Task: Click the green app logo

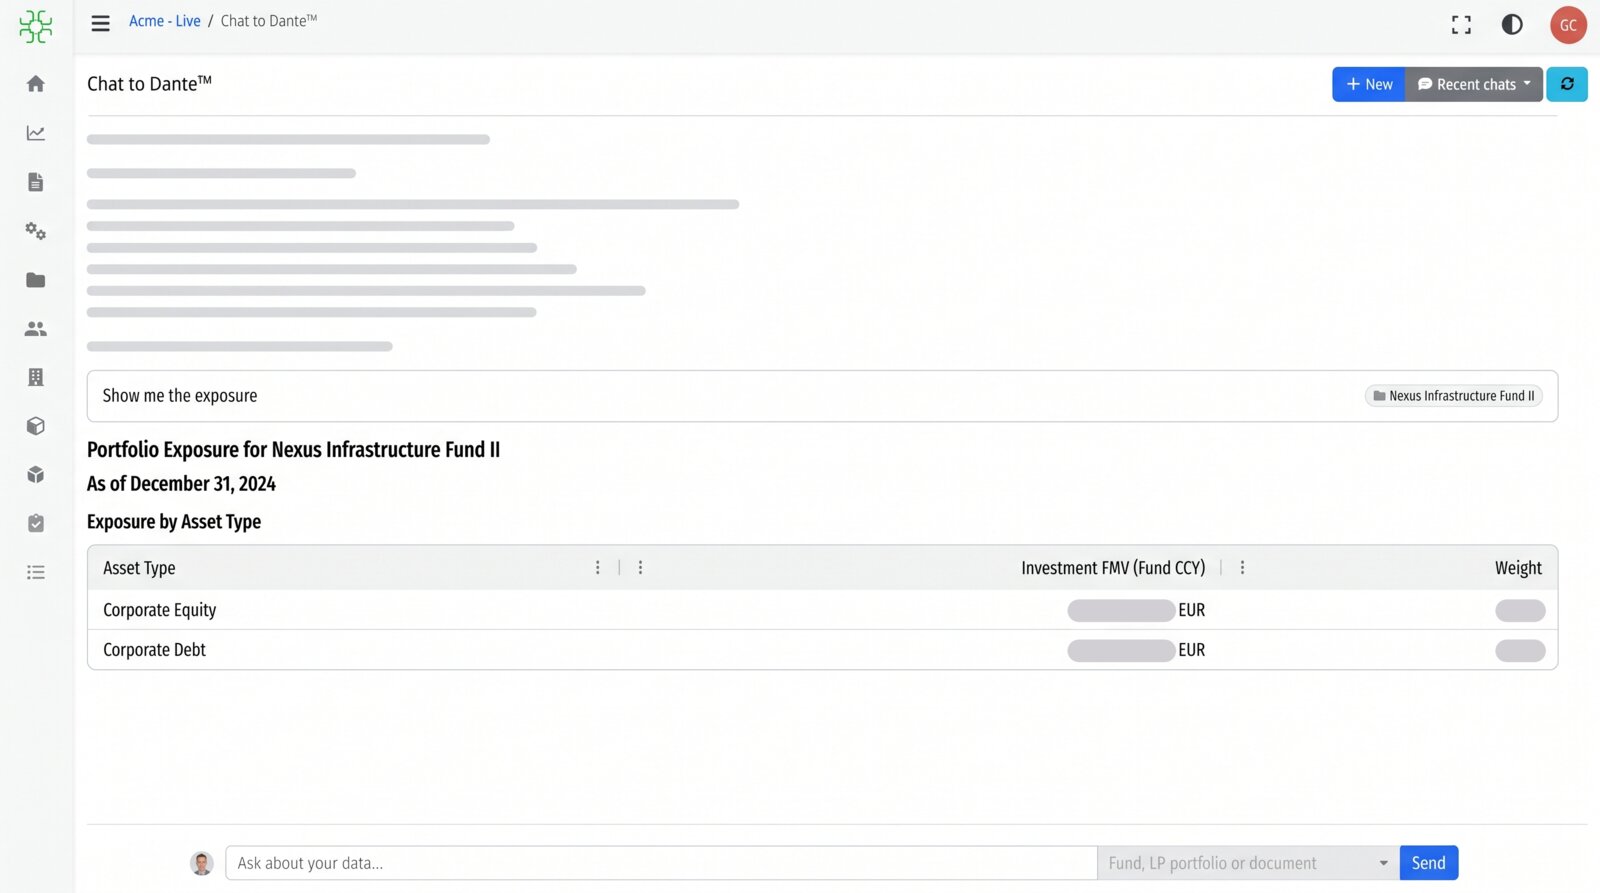Action: 36,26
